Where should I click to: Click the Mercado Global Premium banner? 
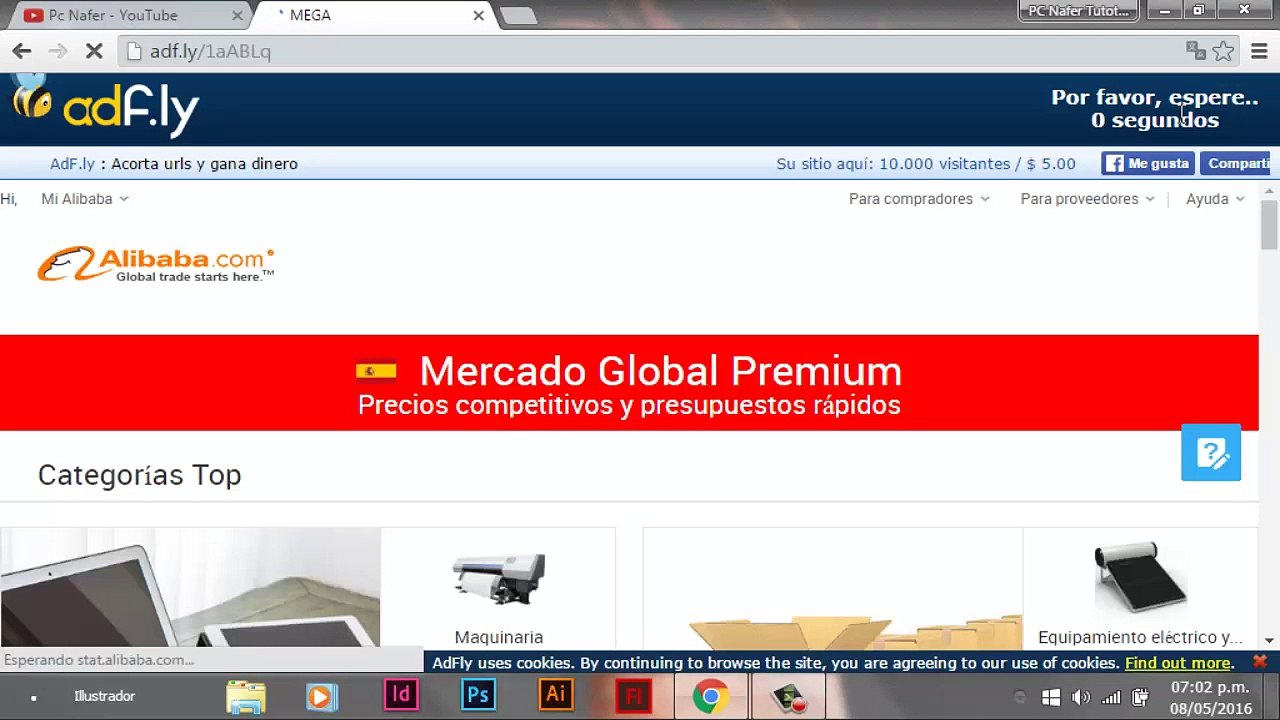click(x=629, y=383)
